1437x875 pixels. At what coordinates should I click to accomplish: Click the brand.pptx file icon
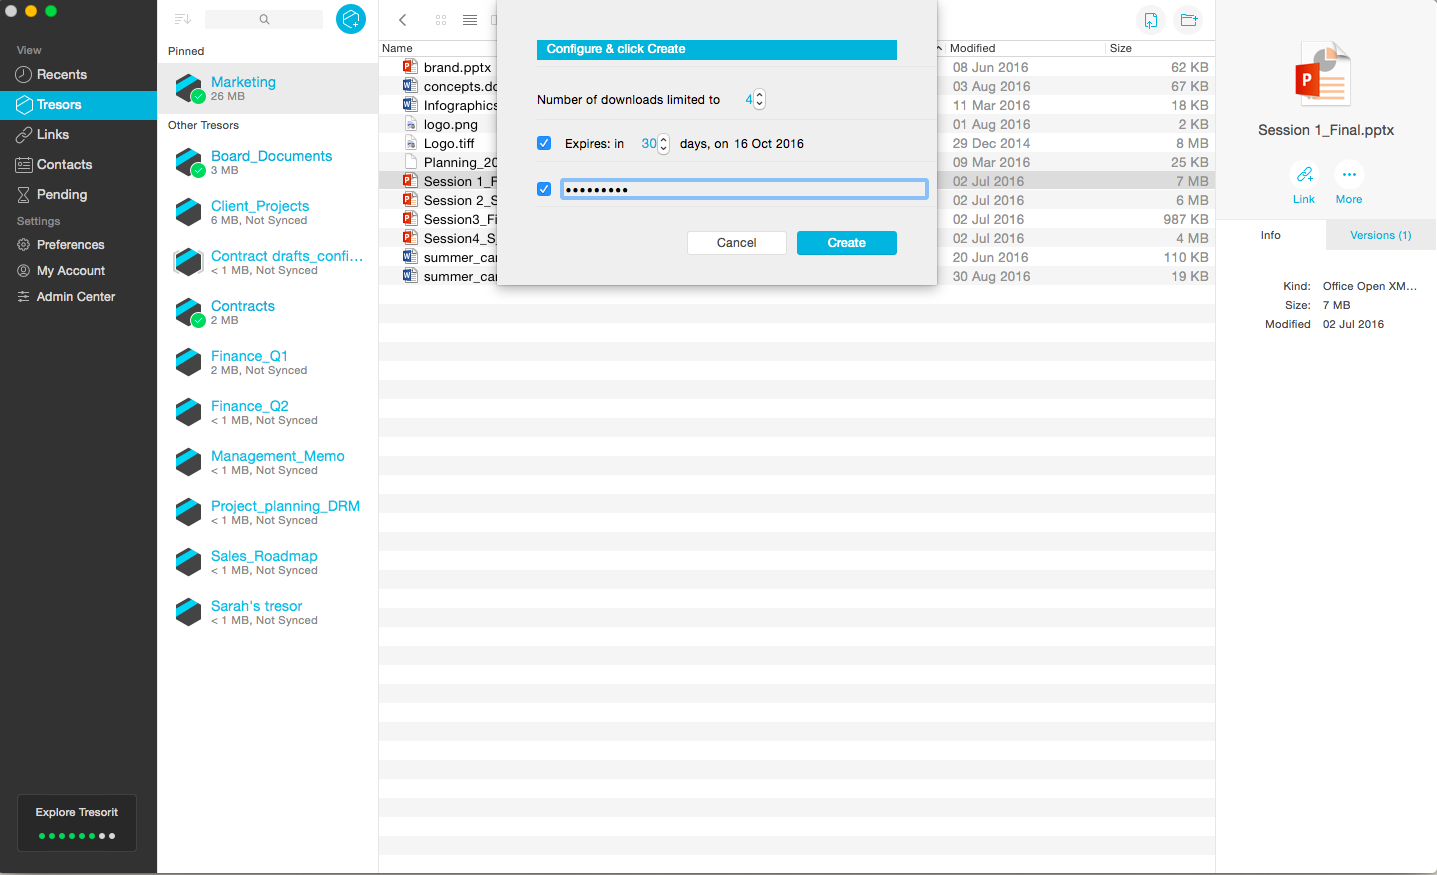pyautogui.click(x=410, y=67)
